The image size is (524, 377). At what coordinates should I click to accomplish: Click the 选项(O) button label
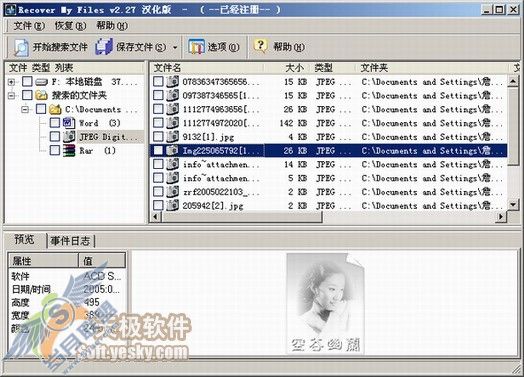coord(223,47)
